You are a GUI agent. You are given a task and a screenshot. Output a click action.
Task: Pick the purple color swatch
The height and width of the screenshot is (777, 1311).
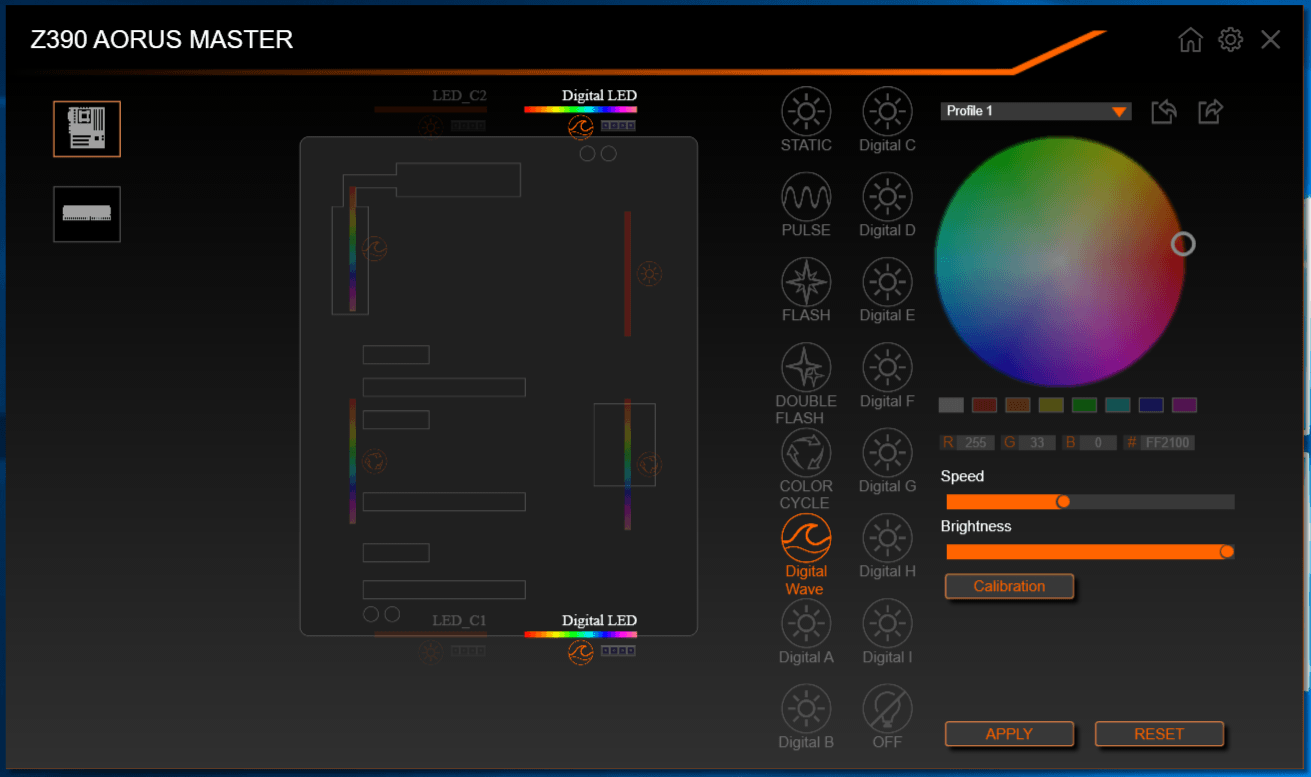pos(1184,405)
